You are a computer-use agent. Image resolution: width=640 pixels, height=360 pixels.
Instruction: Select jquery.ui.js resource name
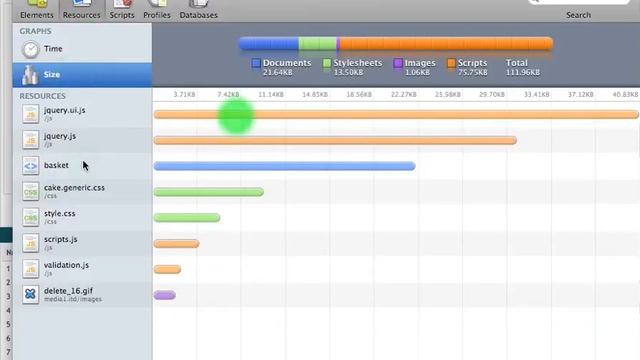point(64,110)
